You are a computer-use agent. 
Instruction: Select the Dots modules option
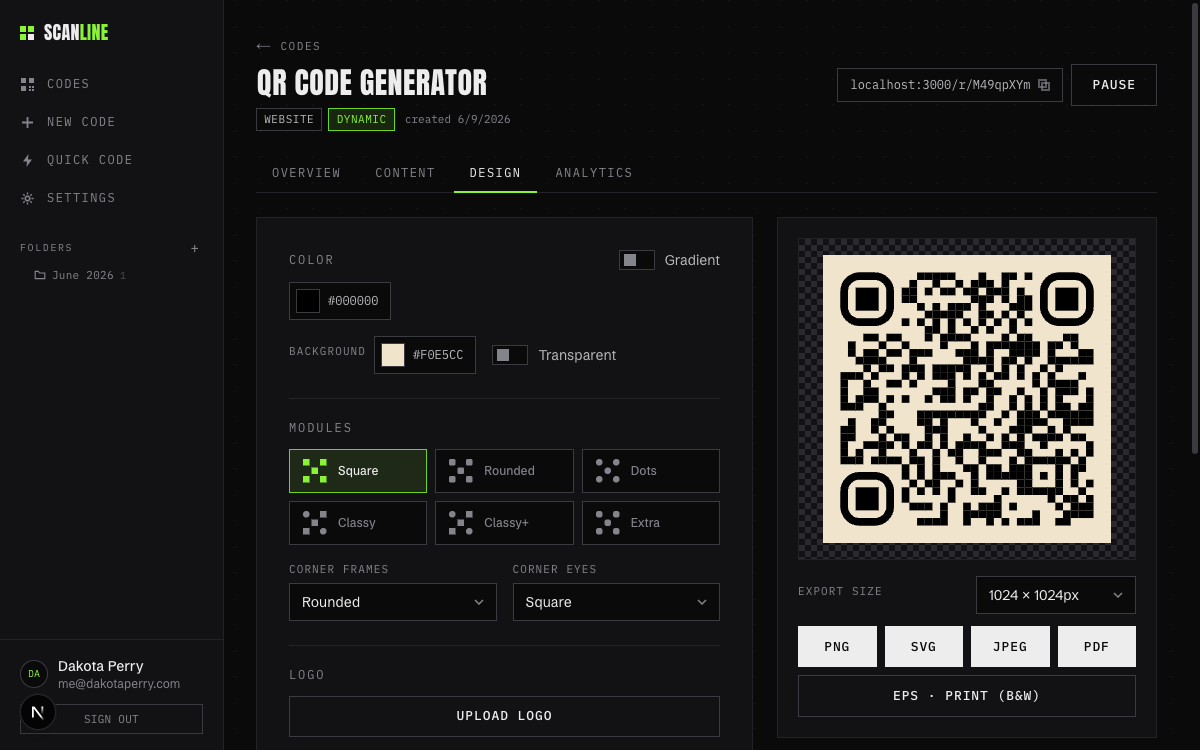tap(651, 471)
